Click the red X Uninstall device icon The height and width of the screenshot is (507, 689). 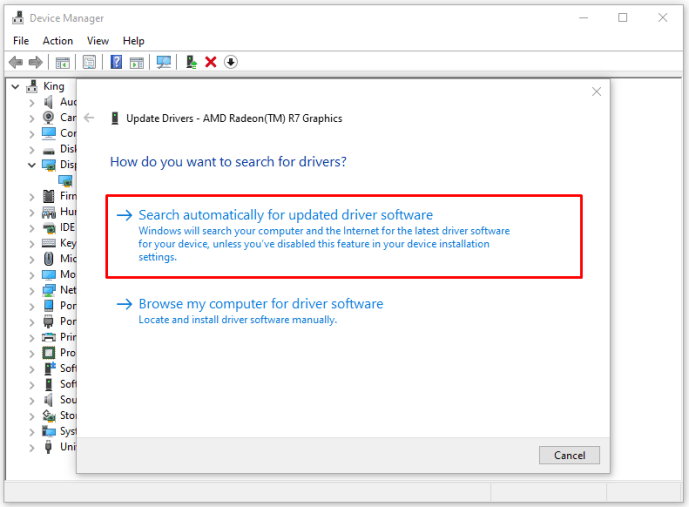211,62
